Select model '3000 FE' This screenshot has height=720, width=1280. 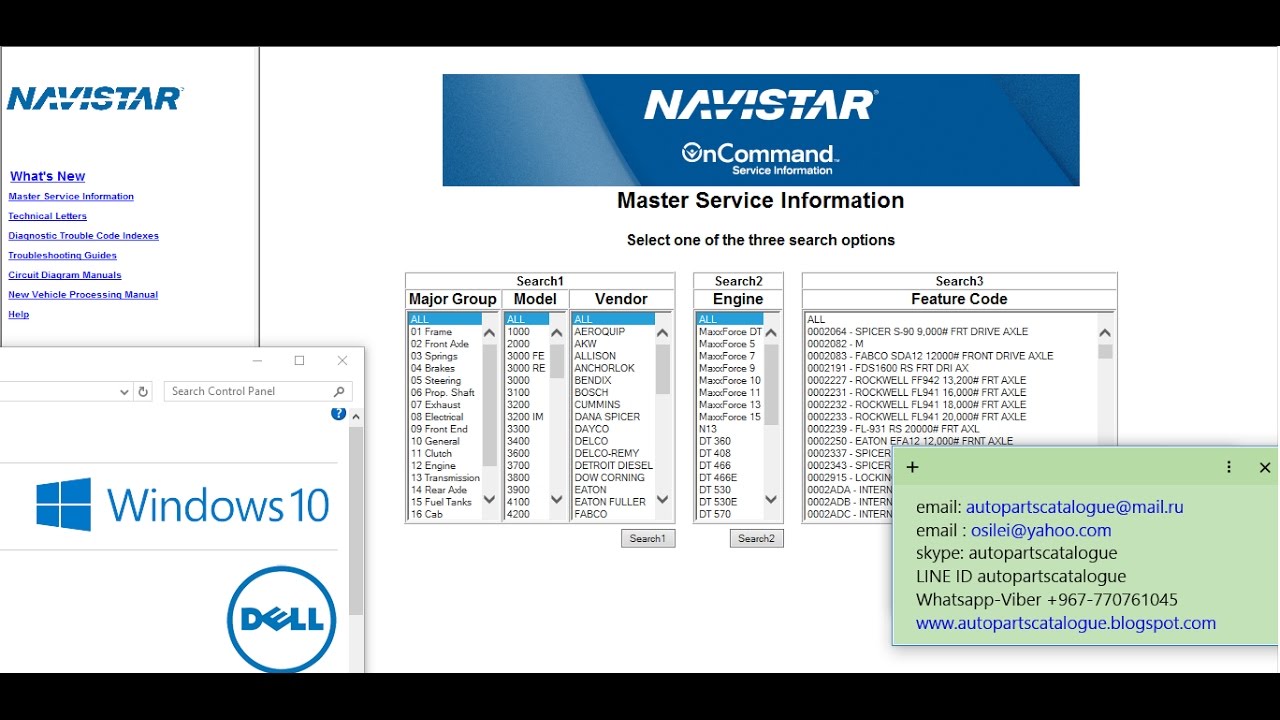point(527,356)
